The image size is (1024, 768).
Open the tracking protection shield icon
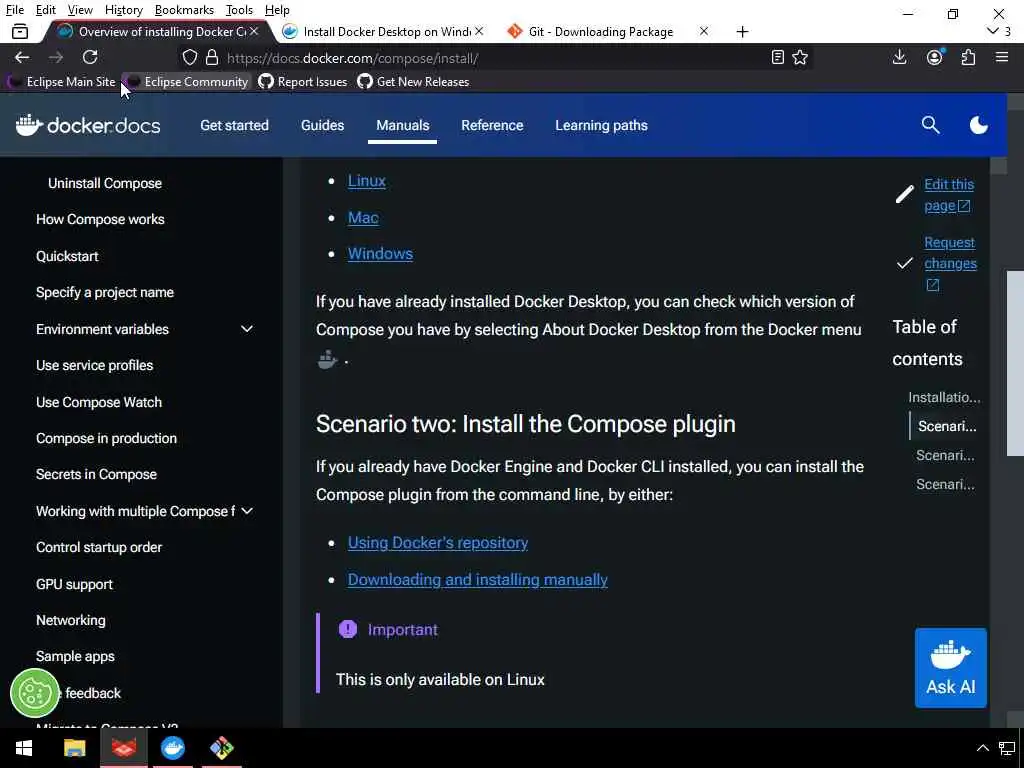(x=189, y=57)
